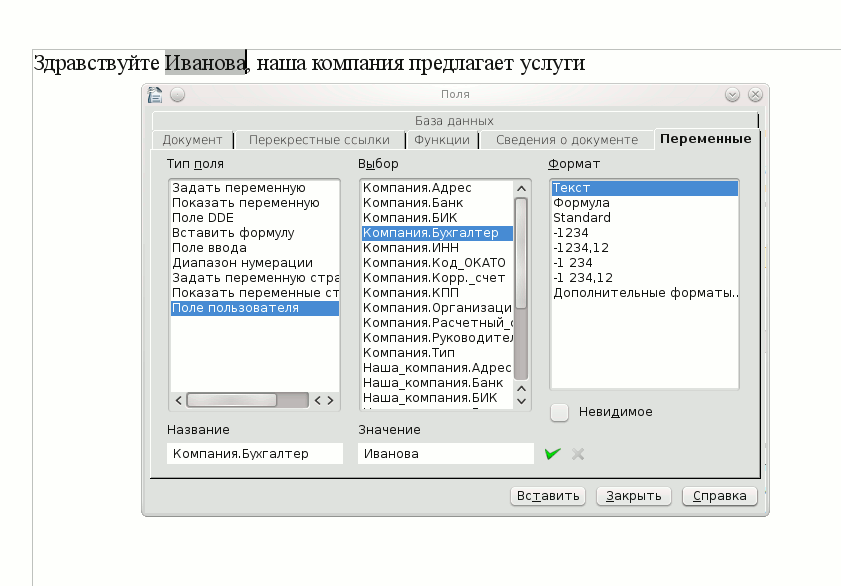Viewport: 841px width, 586px height.
Task: Click the up arrow of Выбор list scrollbar
Action: pos(520,188)
